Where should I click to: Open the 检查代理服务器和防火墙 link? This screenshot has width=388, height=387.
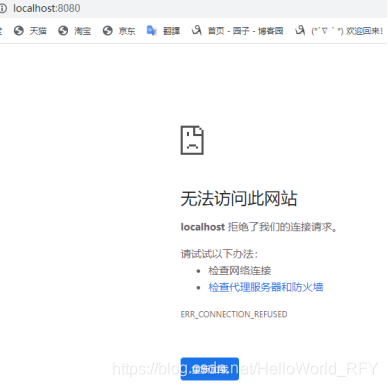tap(265, 287)
